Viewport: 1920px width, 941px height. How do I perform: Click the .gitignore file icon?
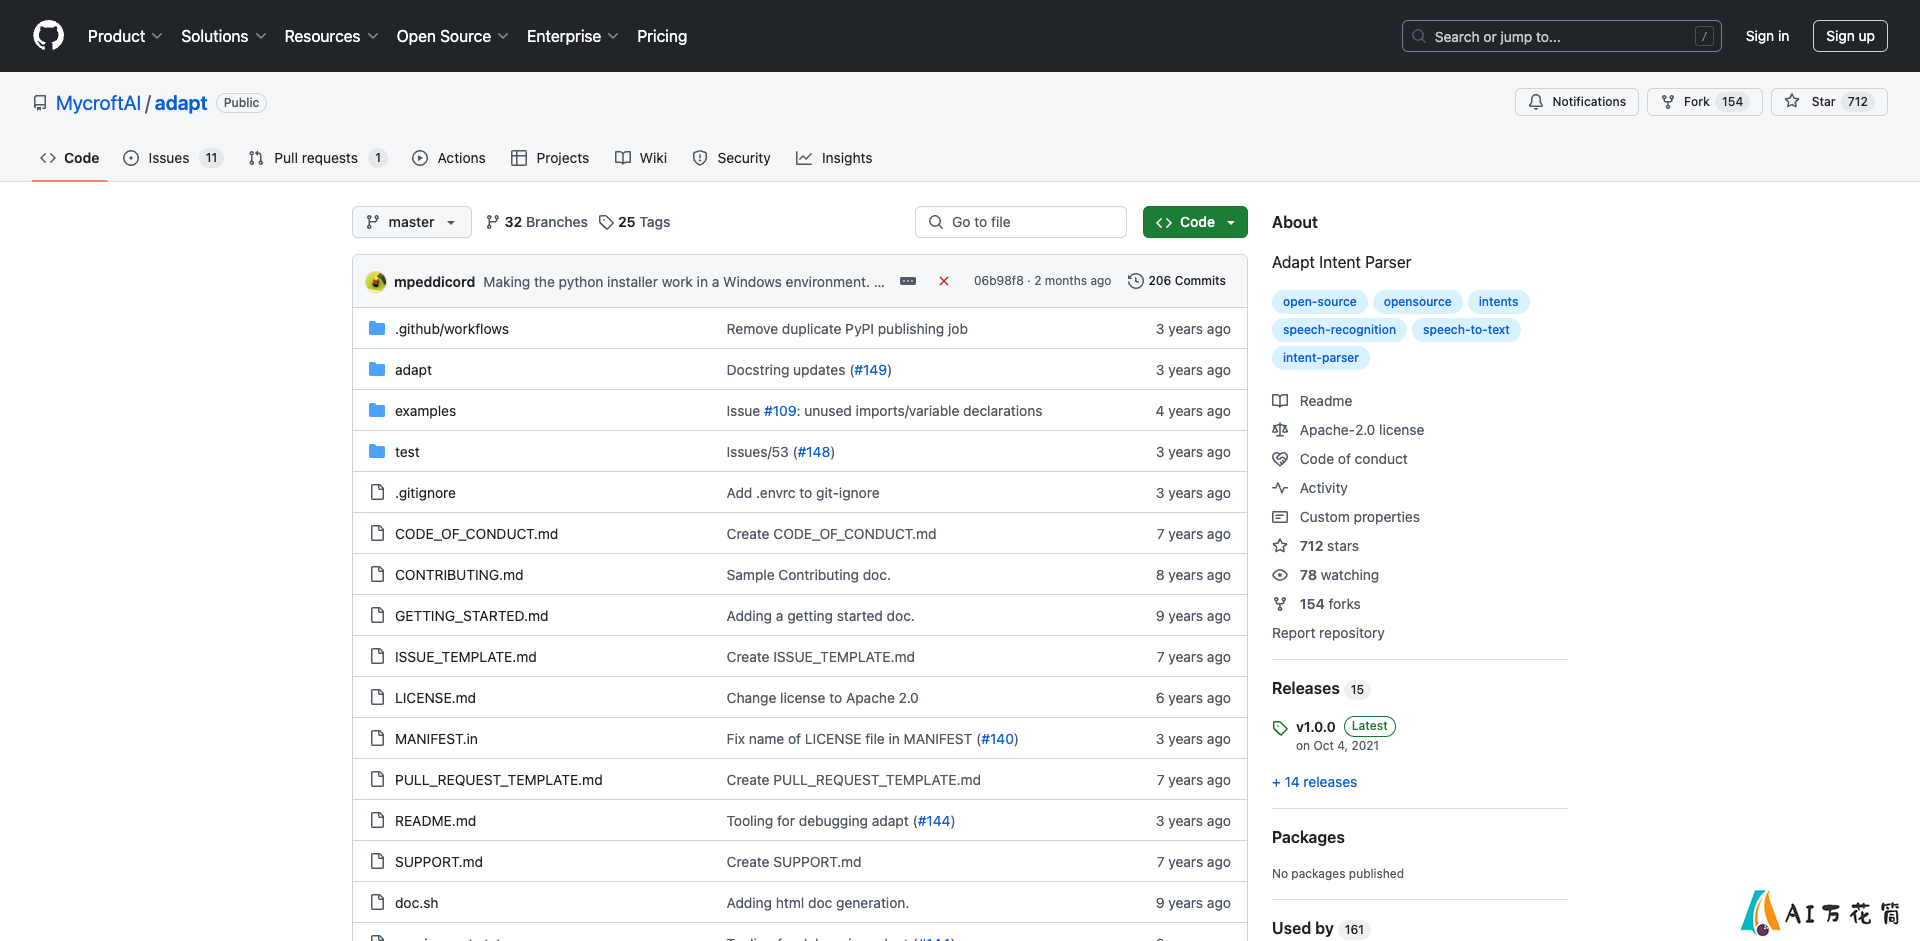(x=377, y=493)
